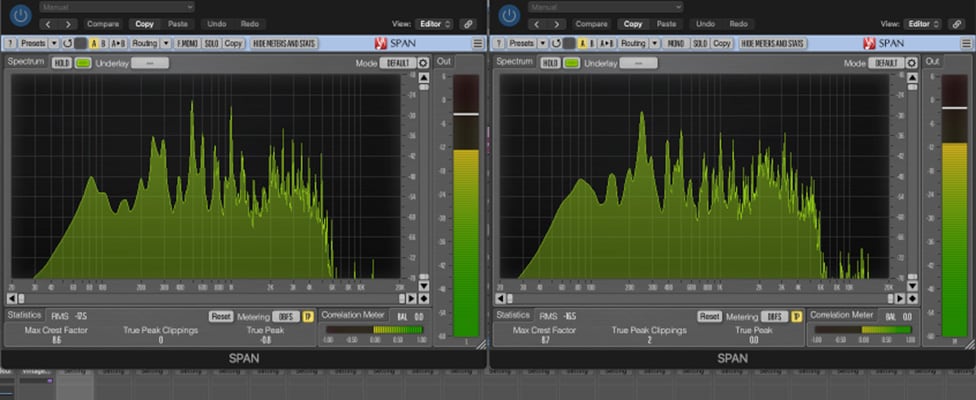The height and width of the screenshot is (400, 976).
Task: Toggle the right SPAN plugin power button
Action: [509, 16]
